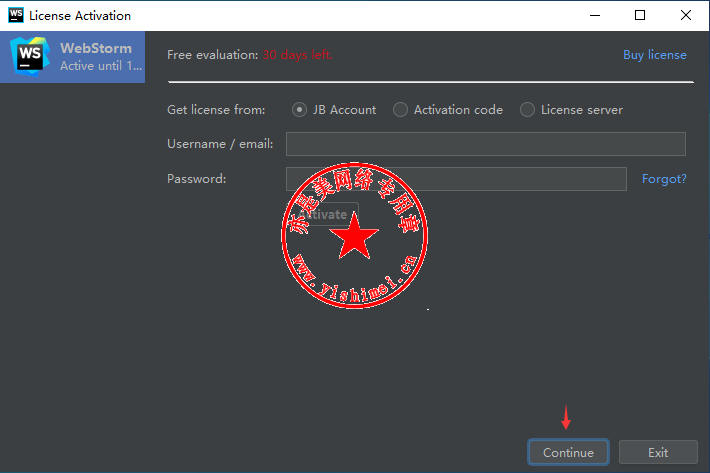This screenshot has width=710, height=473.
Task: Minimize the License Activation window
Action: (x=595, y=15)
